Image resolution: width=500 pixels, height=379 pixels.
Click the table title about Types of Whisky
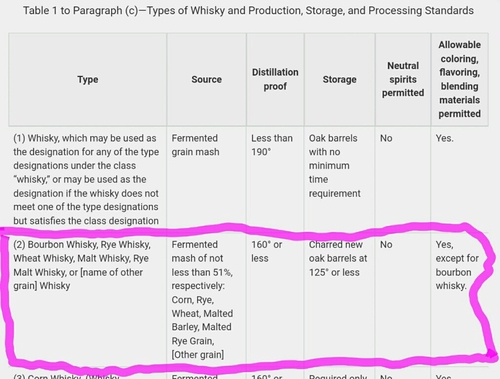[x=248, y=10]
